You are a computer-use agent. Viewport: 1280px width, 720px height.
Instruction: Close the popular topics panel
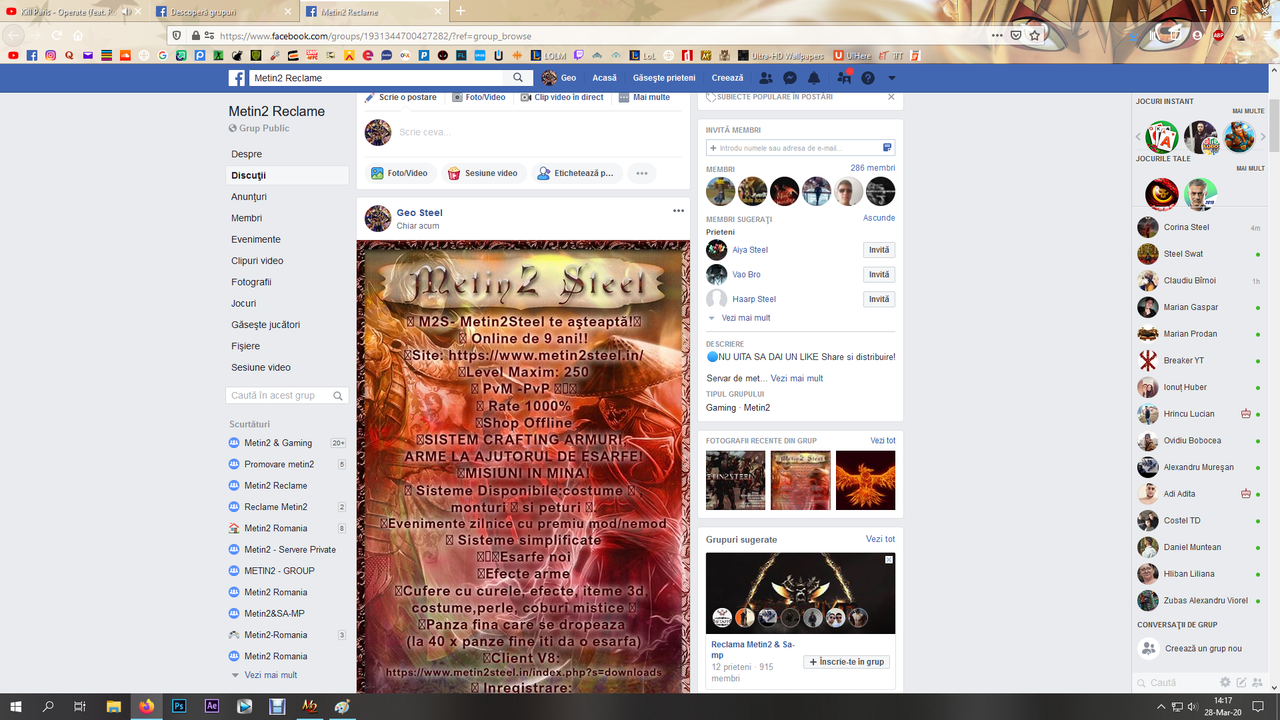(x=891, y=97)
